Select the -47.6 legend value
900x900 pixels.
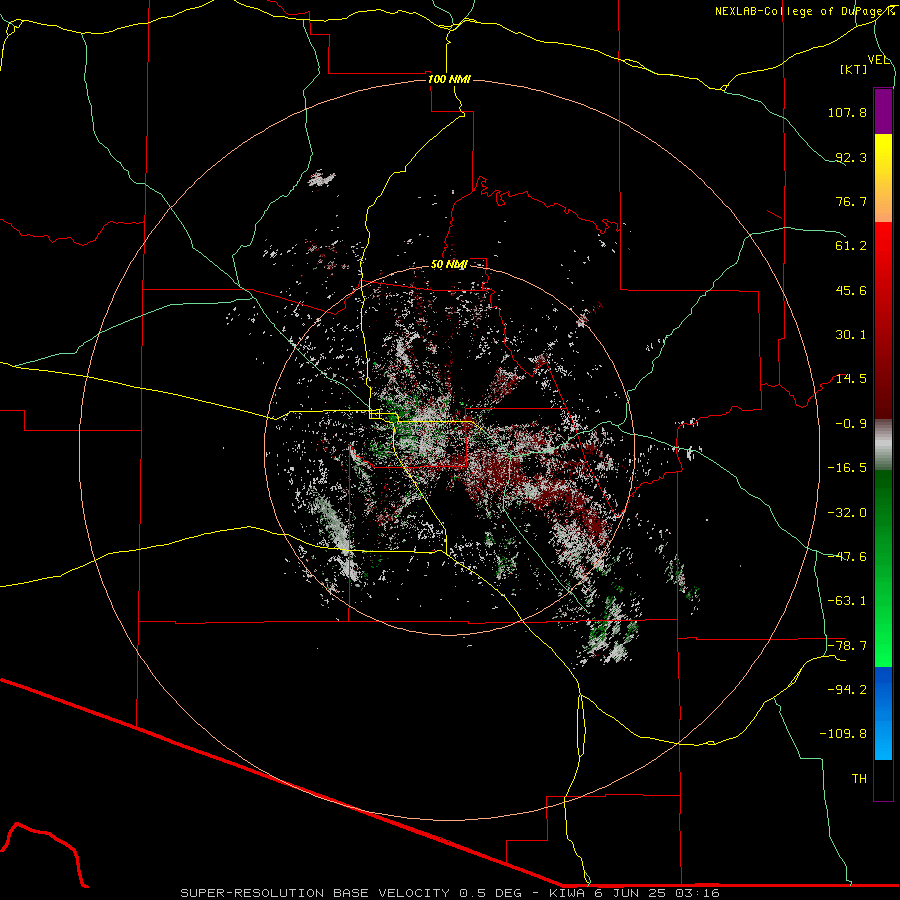pyautogui.click(x=847, y=557)
